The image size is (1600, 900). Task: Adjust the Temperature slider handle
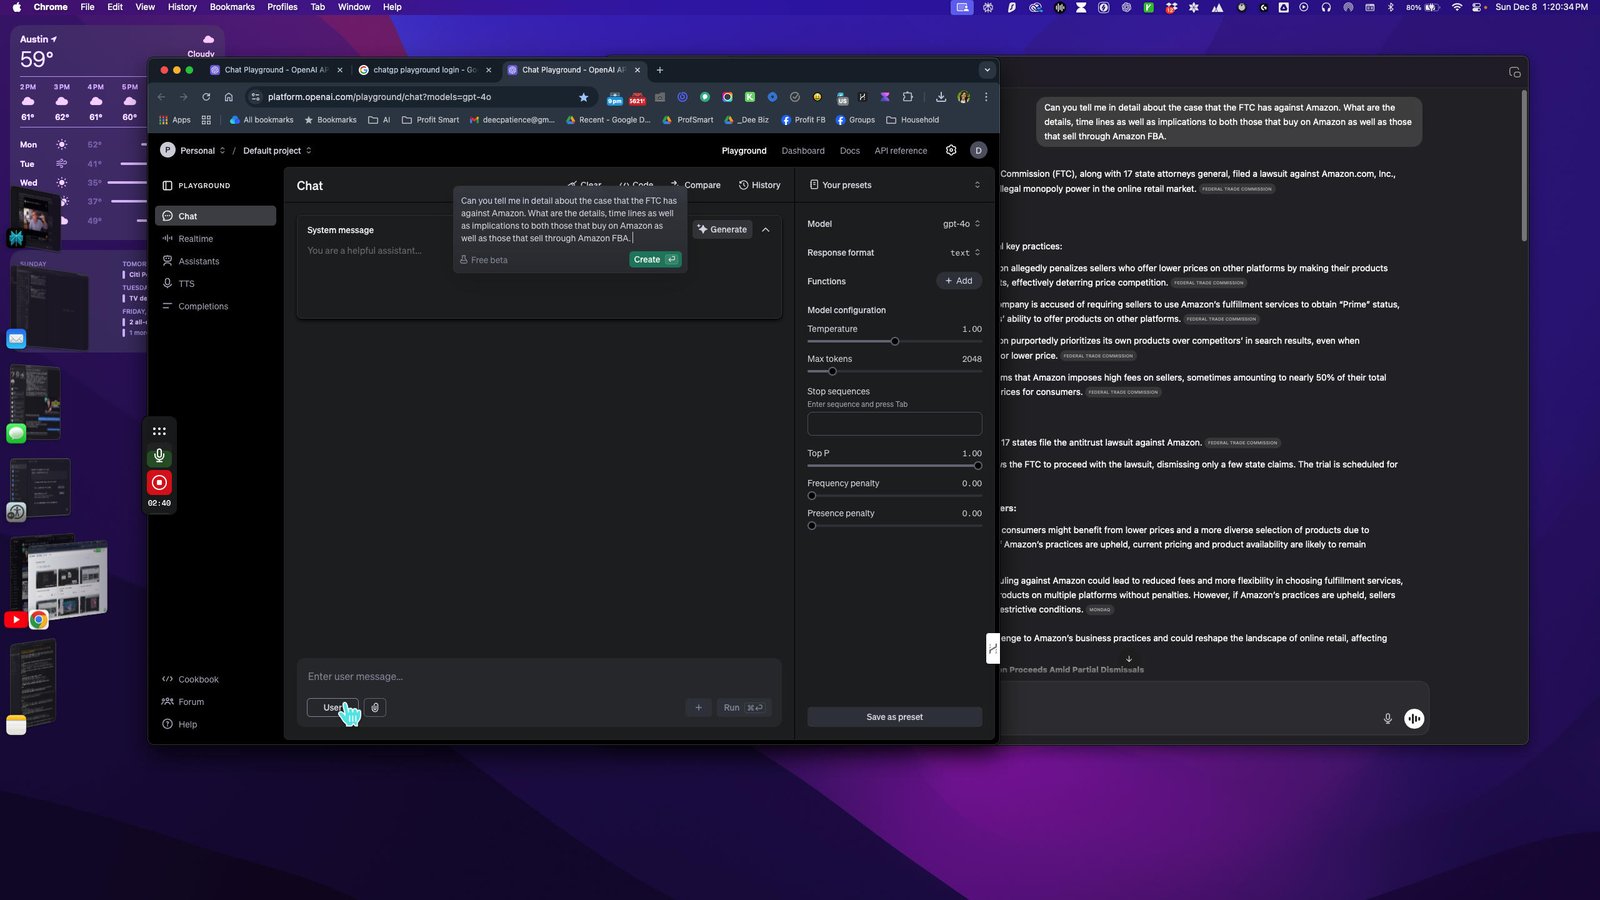[895, 342]
